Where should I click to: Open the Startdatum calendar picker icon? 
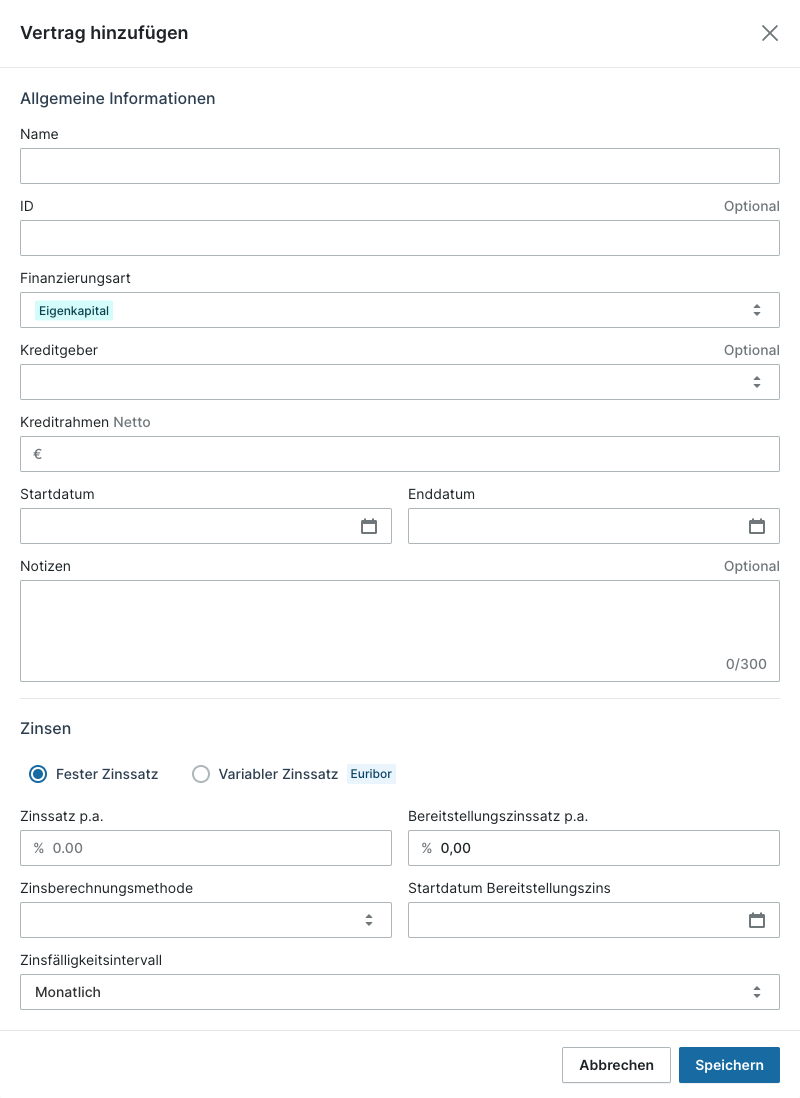pyautogui.click(x=368, y=526)
